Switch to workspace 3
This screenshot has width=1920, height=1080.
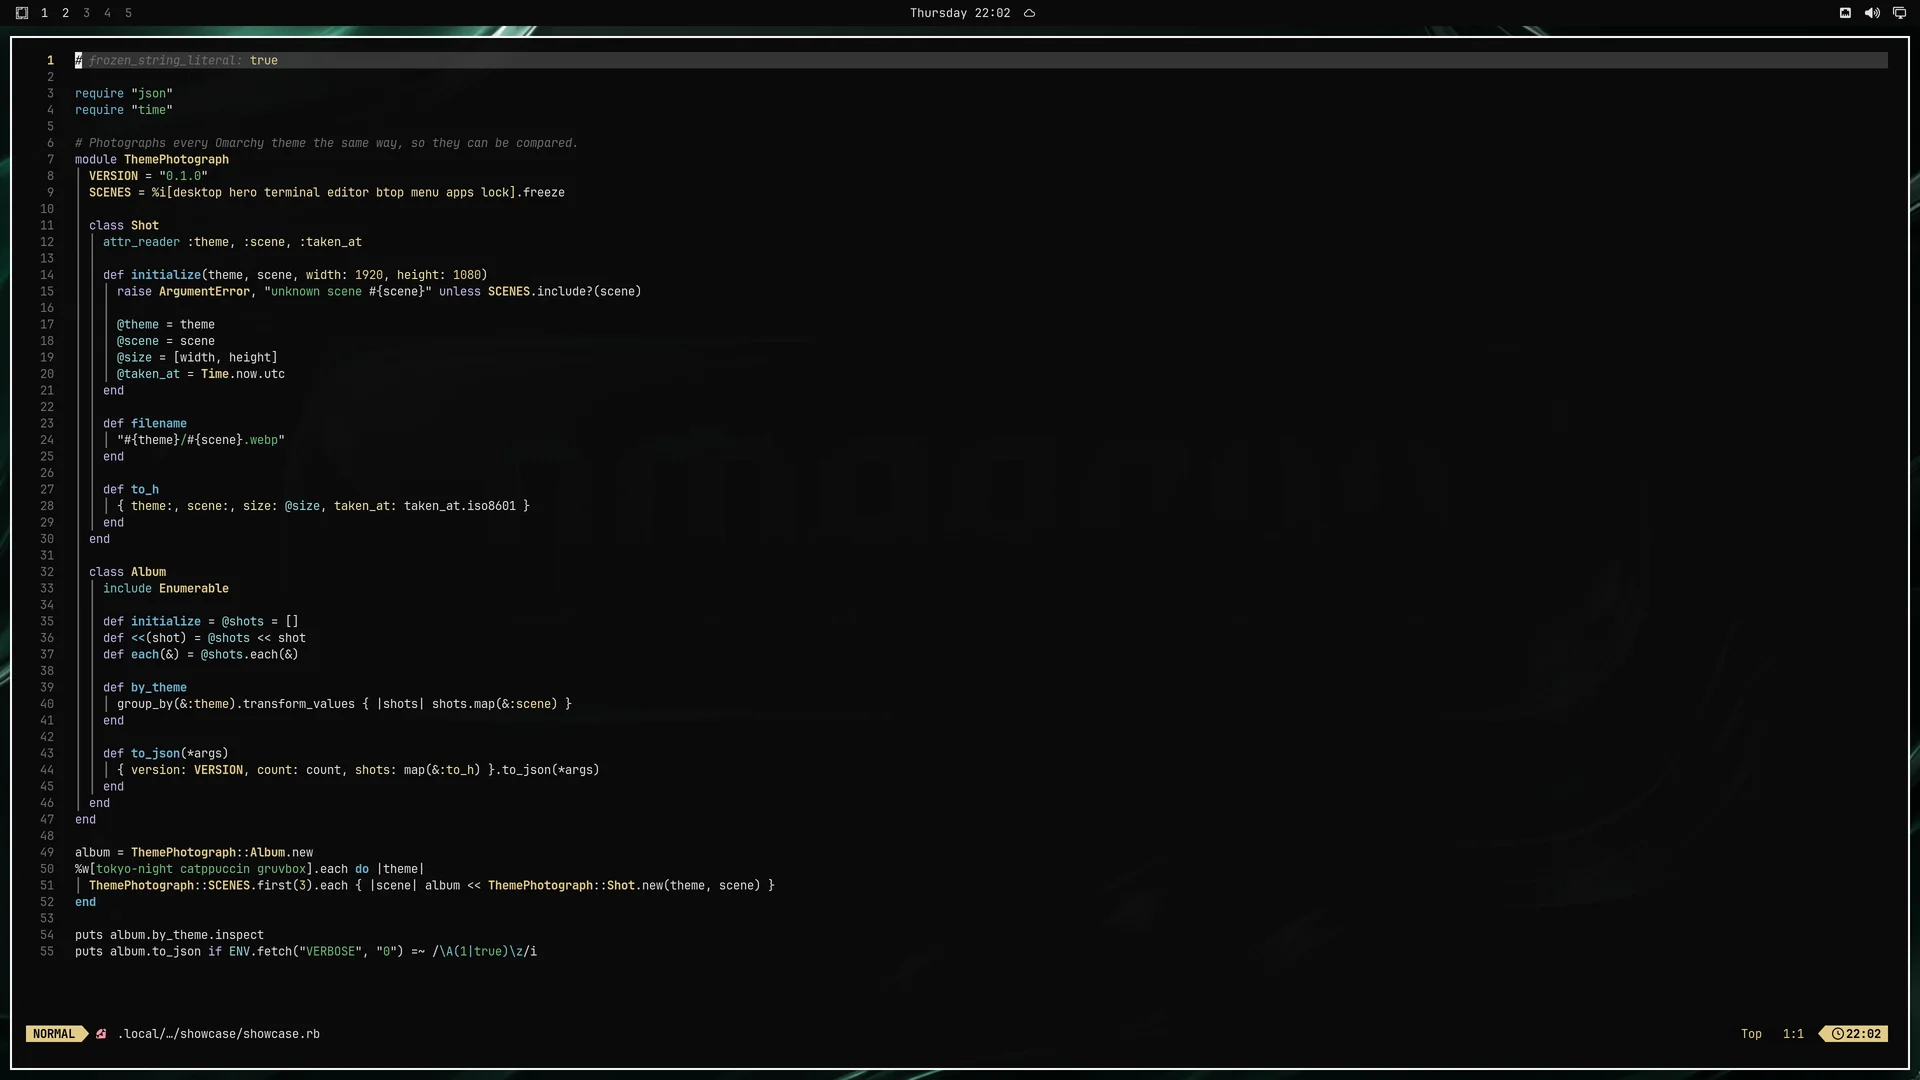tap(86, 13)
